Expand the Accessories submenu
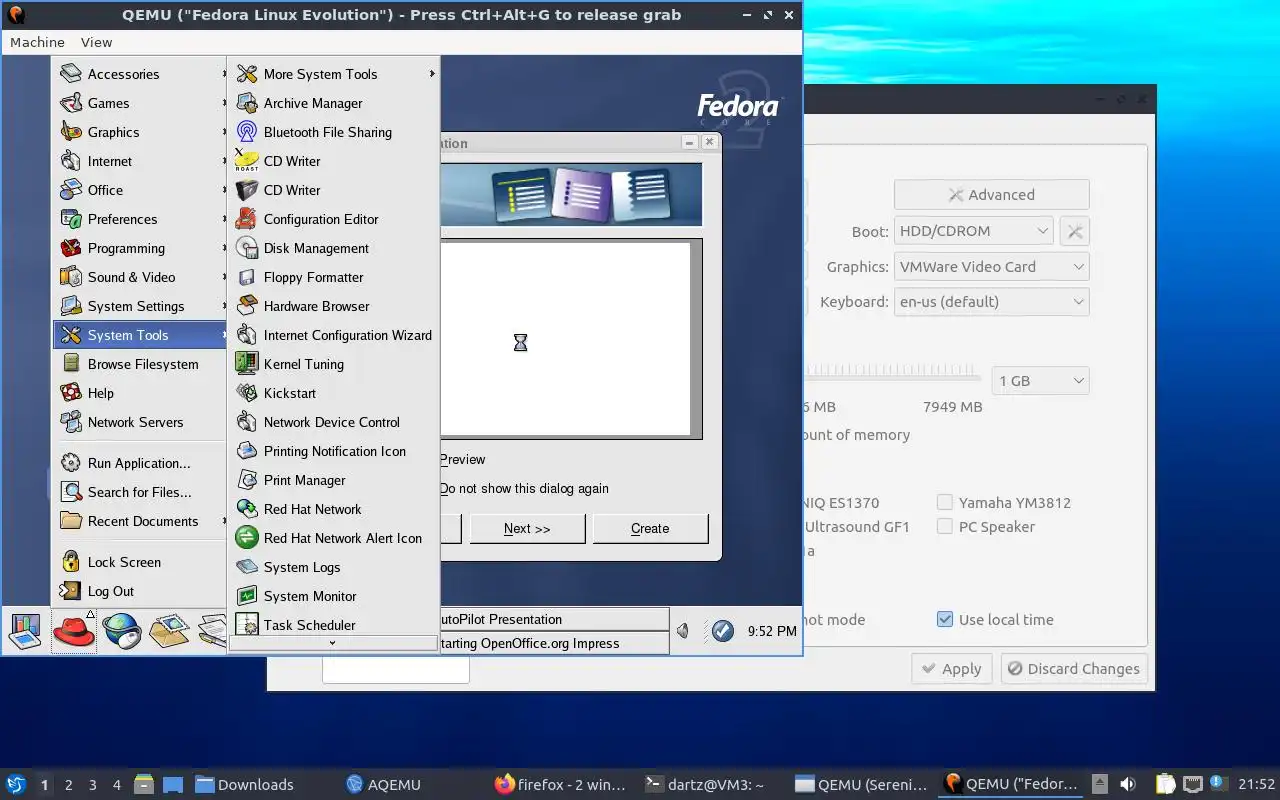Viewport: 1280px width, 800px height. tap(140, 74)
